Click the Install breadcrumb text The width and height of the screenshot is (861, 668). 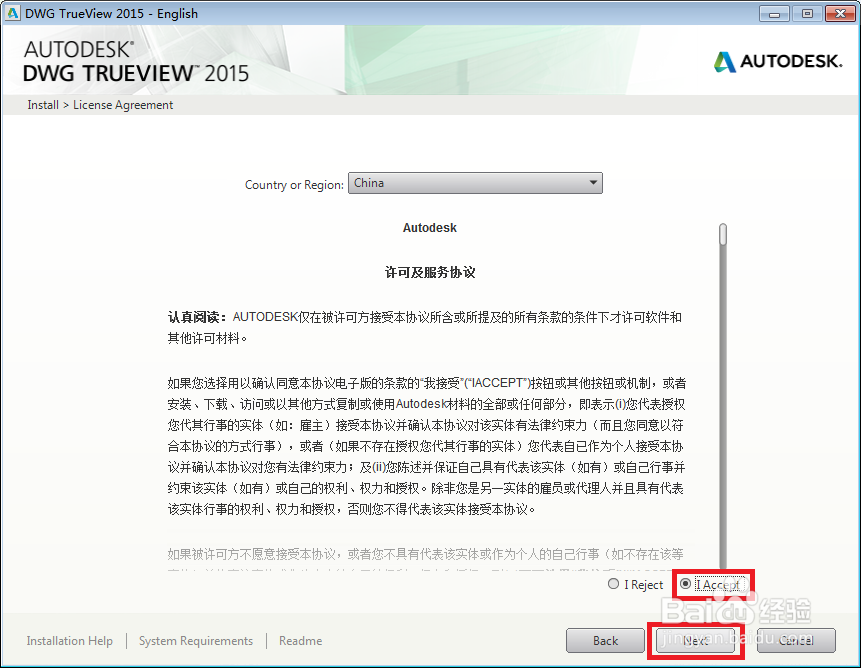click(x=43, y=105)
